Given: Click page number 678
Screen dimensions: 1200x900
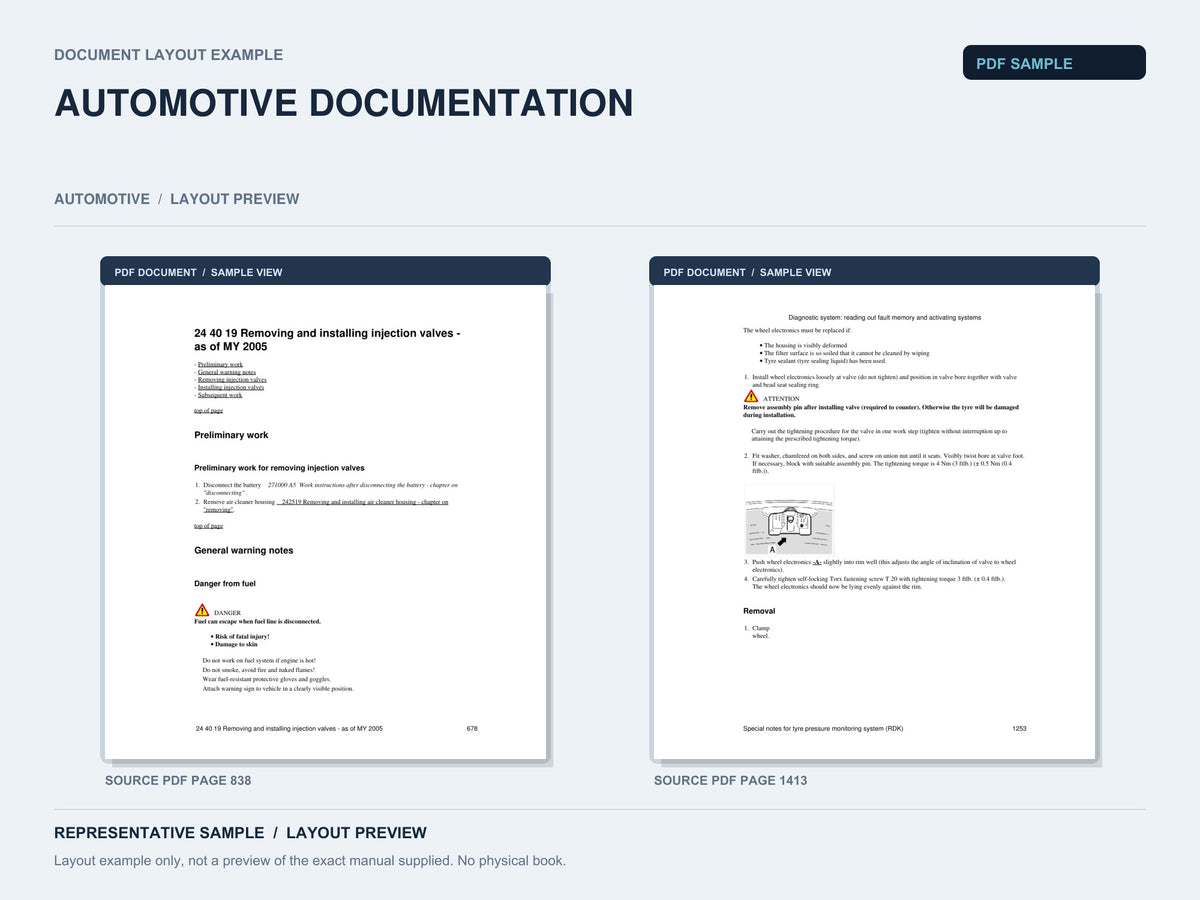Looking at the screenshot, I should 472,728.
